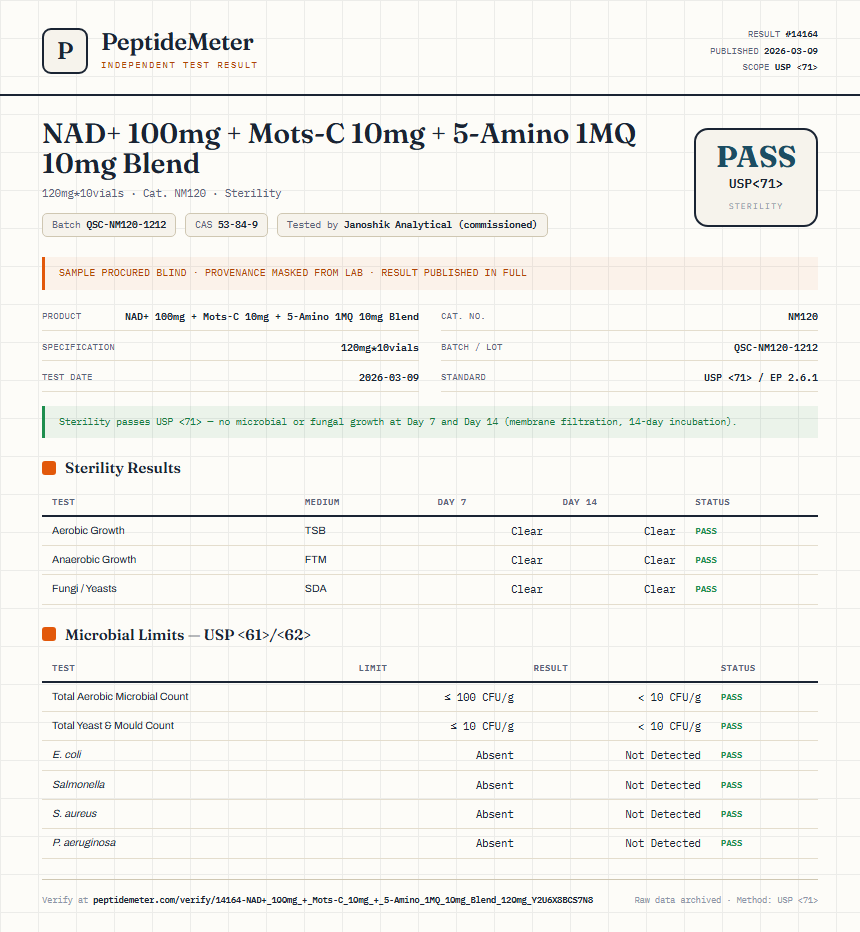Click P. aeruginosa Absent limit
860x932 pixels.
(494, 843)
